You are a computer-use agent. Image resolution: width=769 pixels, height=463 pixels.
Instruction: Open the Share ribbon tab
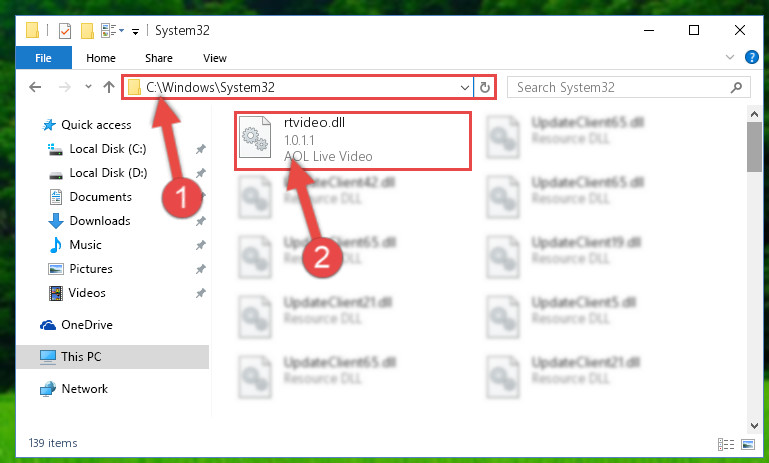tap(159, 58)
